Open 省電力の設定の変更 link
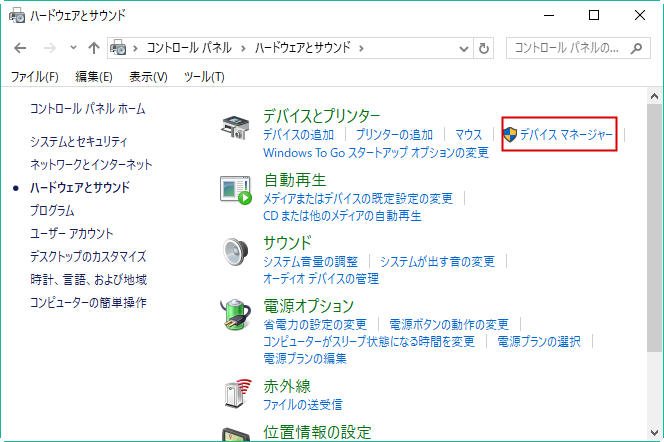664x442 pixels. coord(315,324)
